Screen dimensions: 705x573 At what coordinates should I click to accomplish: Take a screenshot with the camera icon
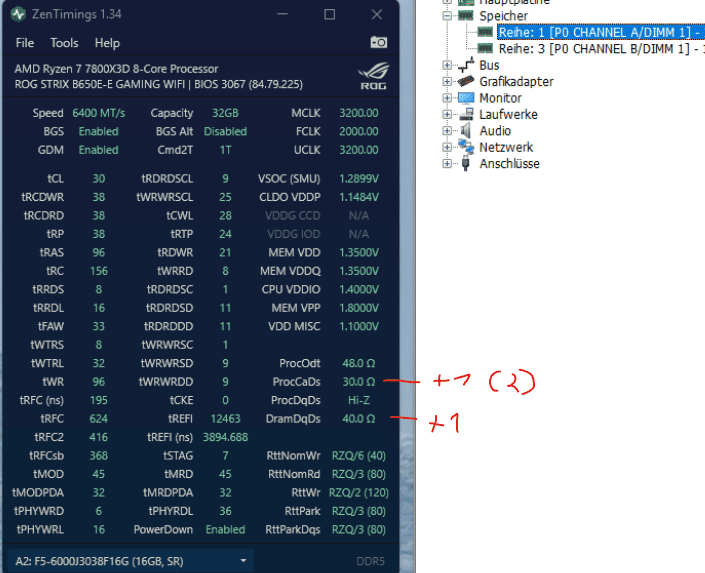[379, 42]
